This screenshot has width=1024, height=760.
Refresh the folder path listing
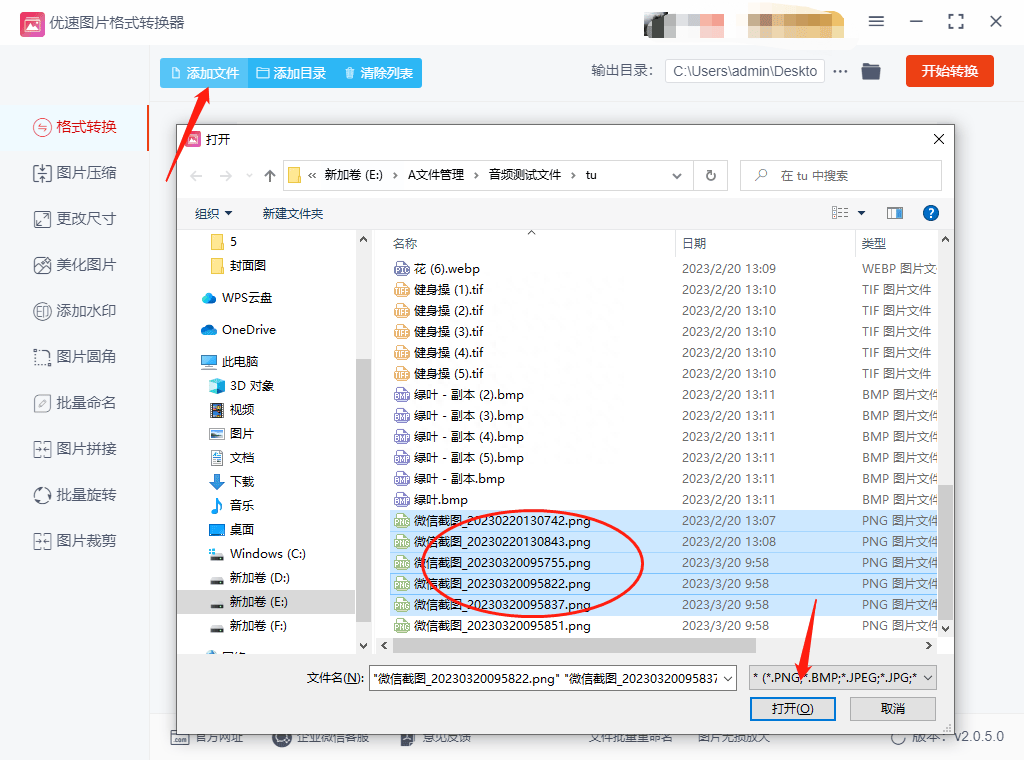pyautogui.click(x=710, y=175)
